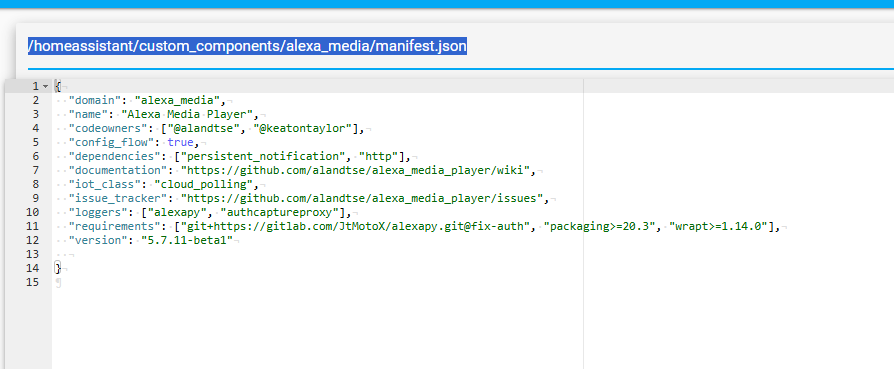Select line number 12 in gutter

point(33,240)
